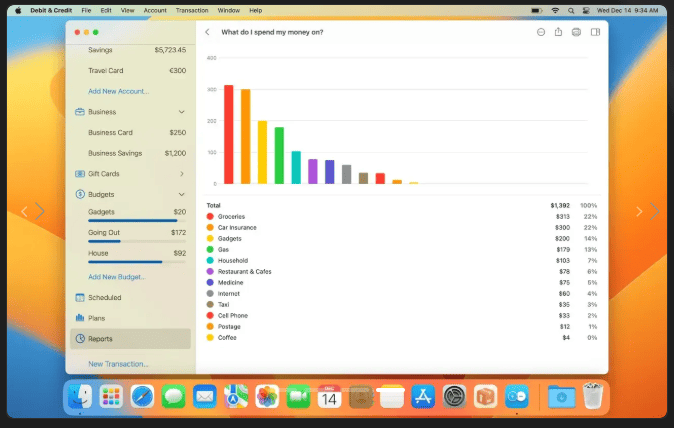Open the Apple menu

[18, 10]
